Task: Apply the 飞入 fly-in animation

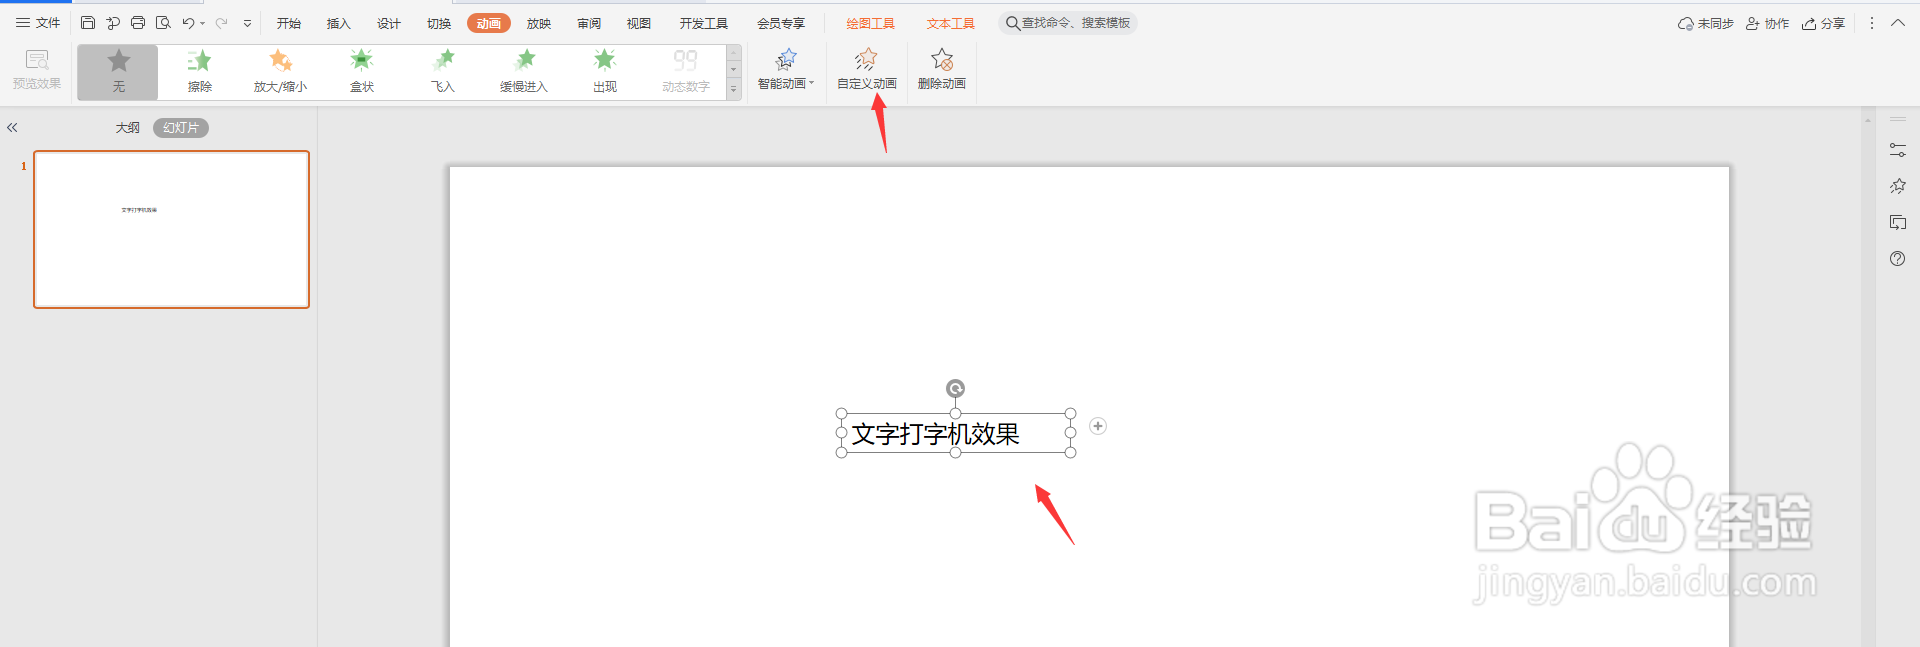Action: 443,72
